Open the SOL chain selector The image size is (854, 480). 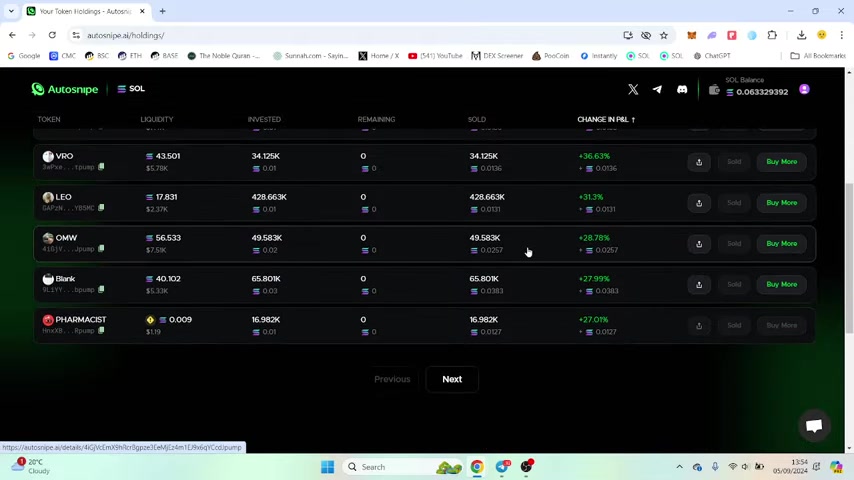(131, 89)
